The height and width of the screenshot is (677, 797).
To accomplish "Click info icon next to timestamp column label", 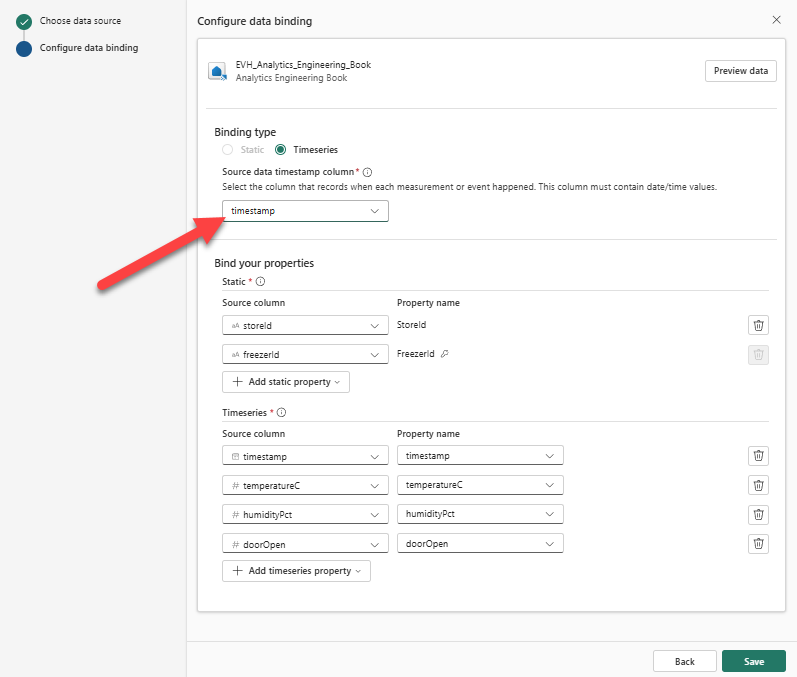I will click(x=367, y=172).
